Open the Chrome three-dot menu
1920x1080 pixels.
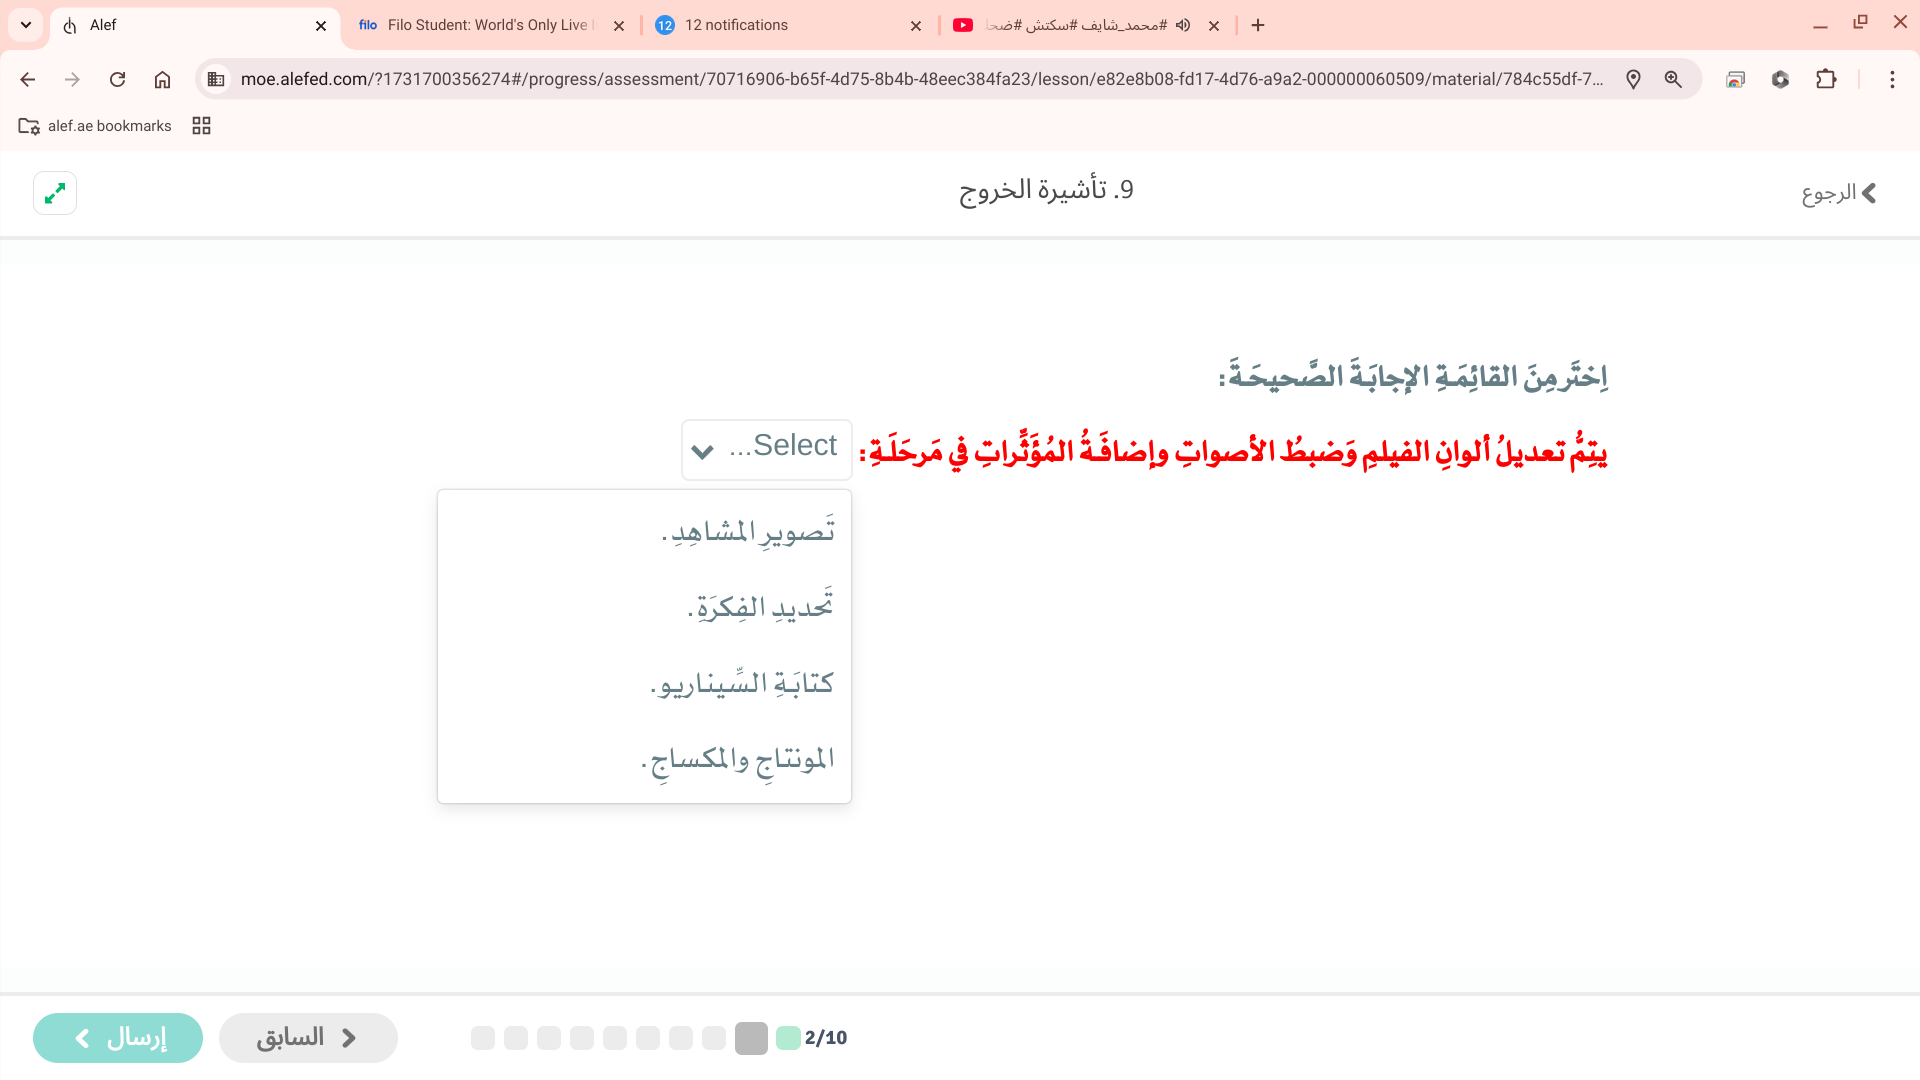[x=1892, y=80]
